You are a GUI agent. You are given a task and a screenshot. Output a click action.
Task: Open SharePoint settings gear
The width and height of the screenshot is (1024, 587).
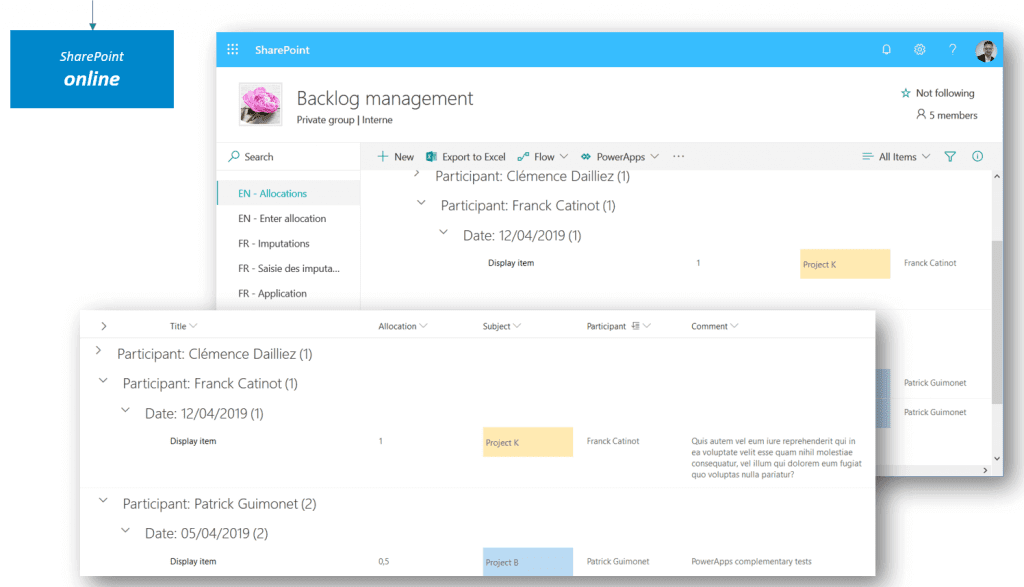[x=919, y=49]
